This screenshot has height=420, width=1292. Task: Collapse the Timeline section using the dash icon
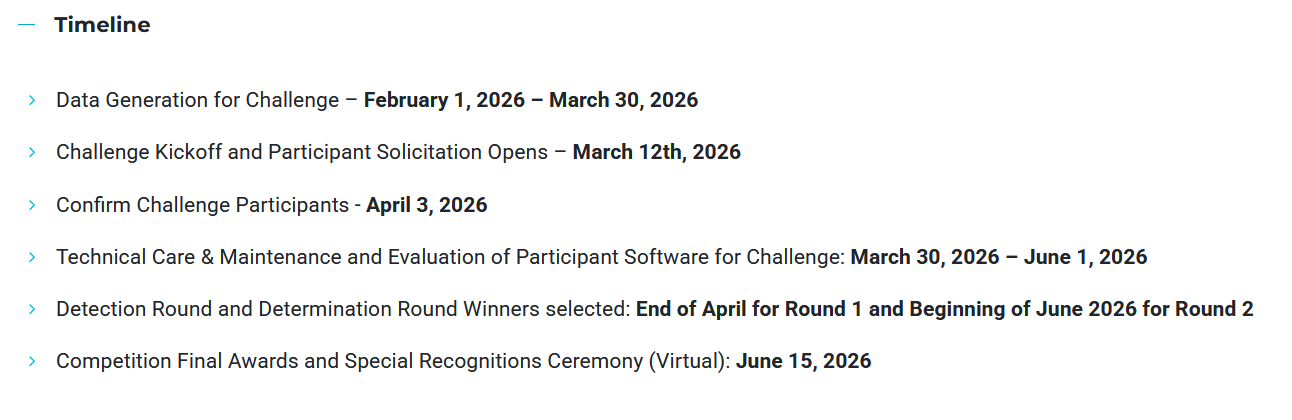[x=27, y=25]
